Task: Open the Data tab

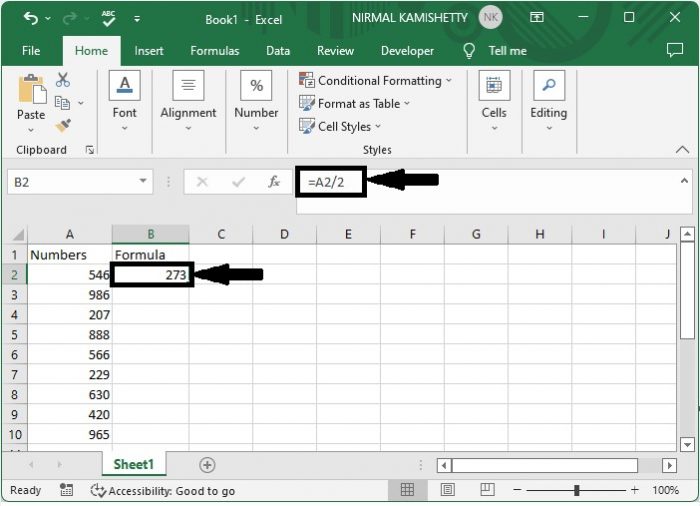Action: click(x=278, y=51)
